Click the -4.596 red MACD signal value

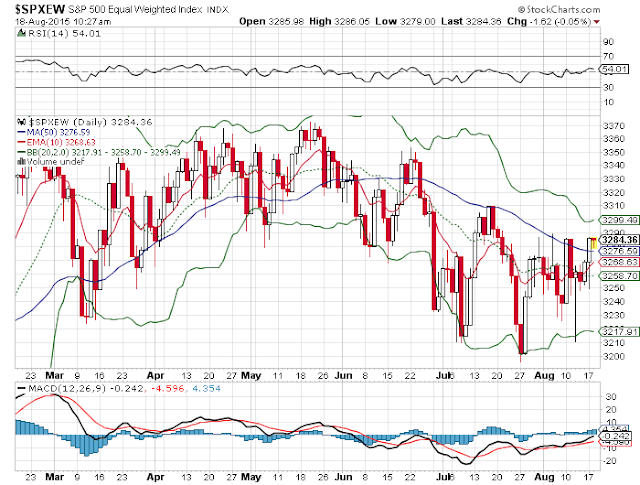[167, 389]
